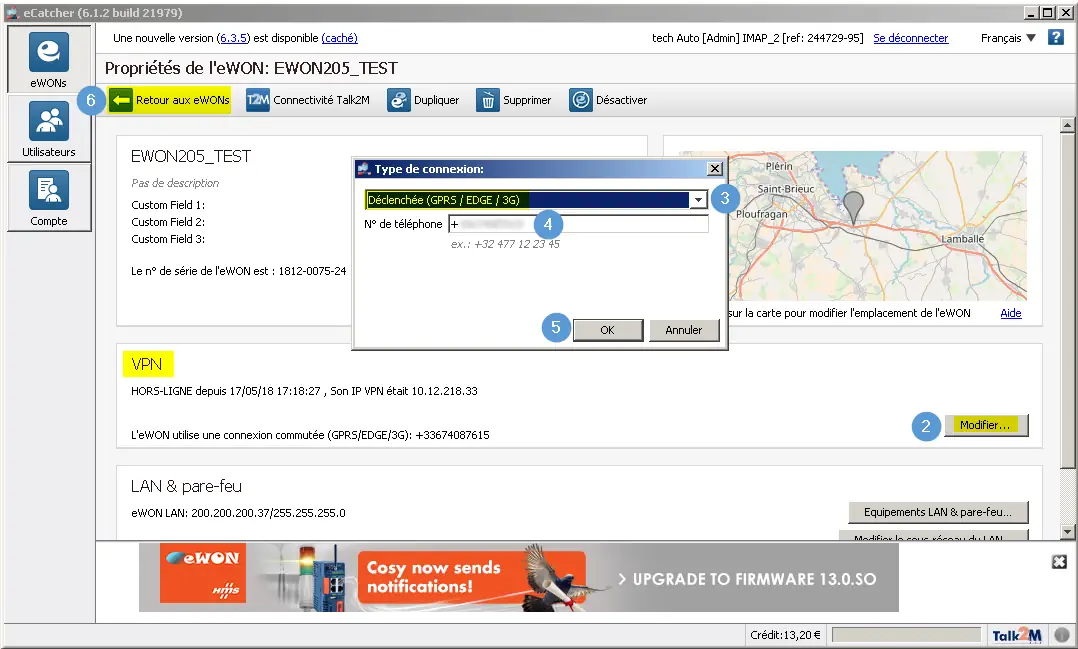Click the LAN & pare-feu section heading
The image size is (1078, 649).
(186, 487)
